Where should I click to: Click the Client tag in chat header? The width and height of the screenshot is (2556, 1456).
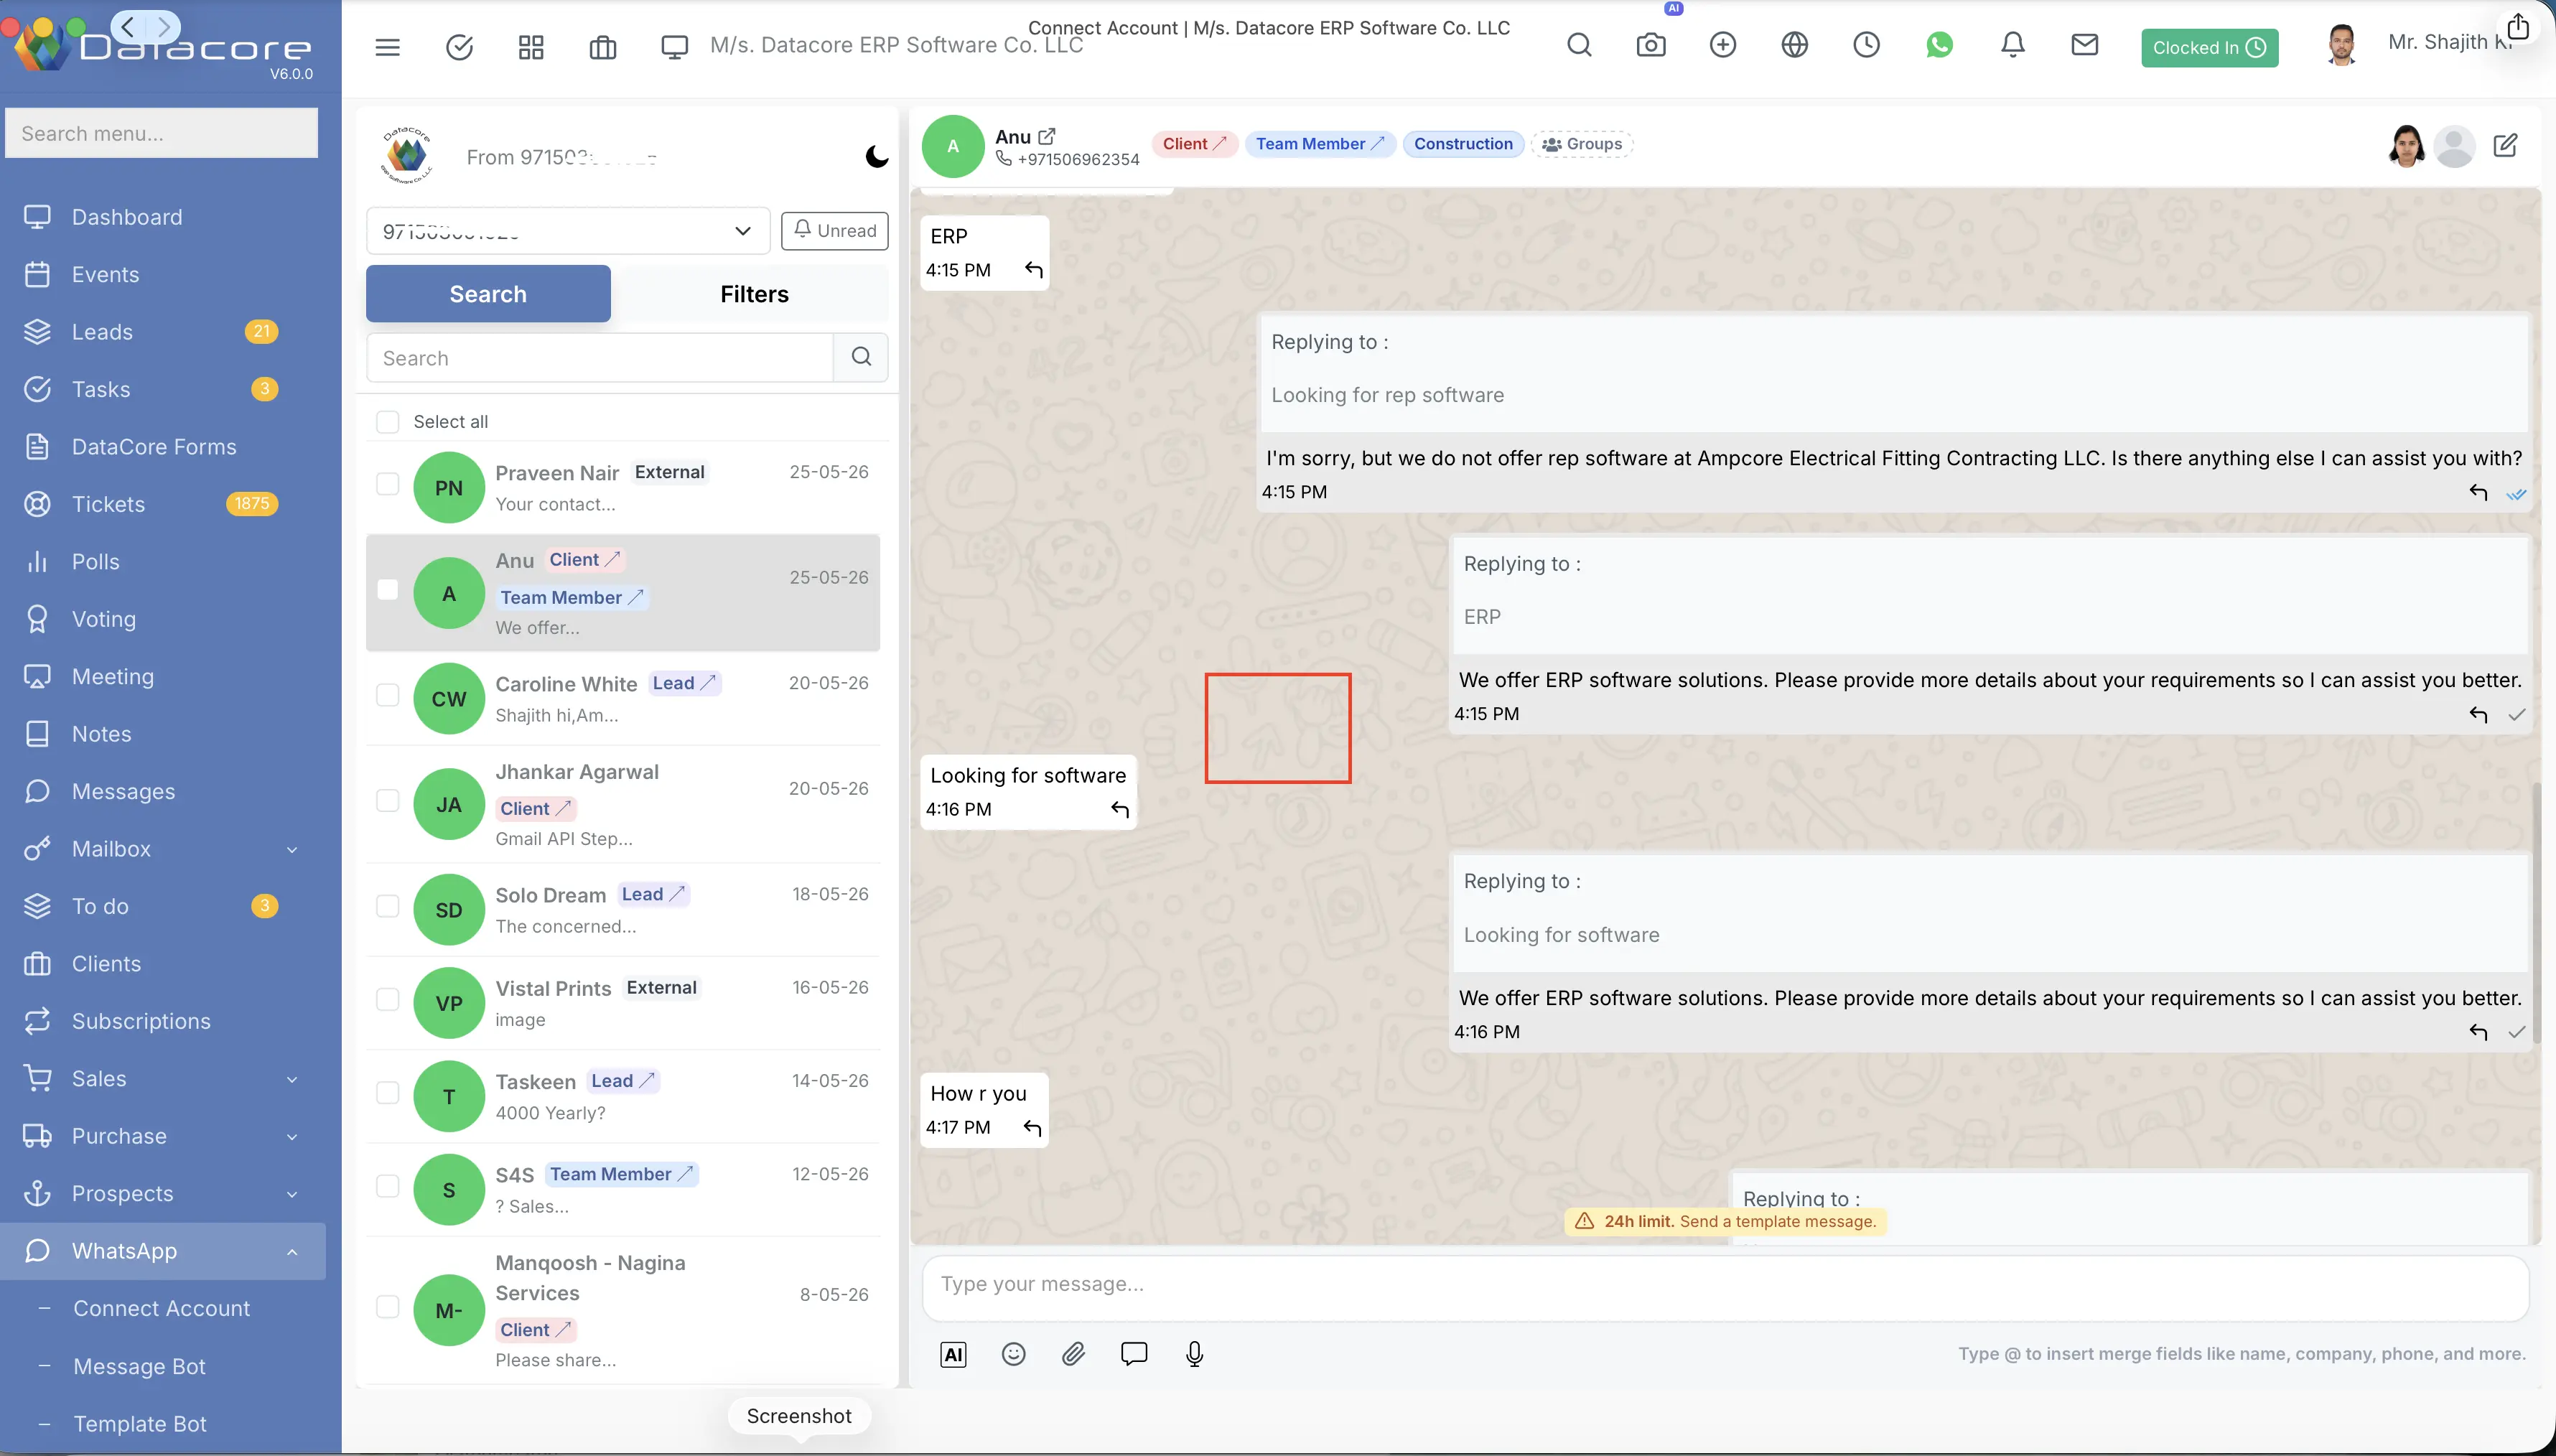[x=1194, y=144]
